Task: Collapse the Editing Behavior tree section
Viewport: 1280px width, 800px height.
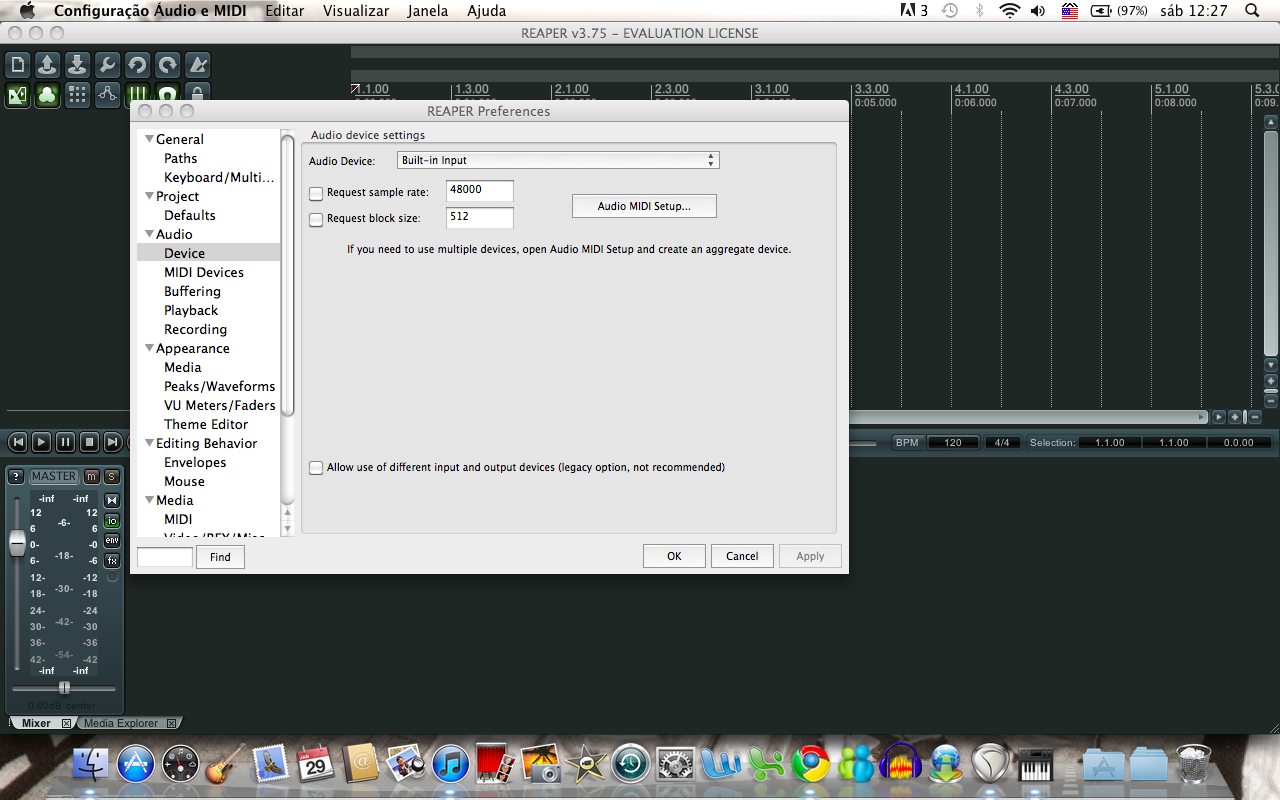Action: 150,443
